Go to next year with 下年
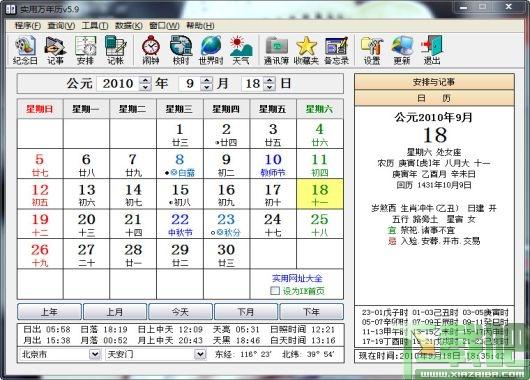 point(312,312)
